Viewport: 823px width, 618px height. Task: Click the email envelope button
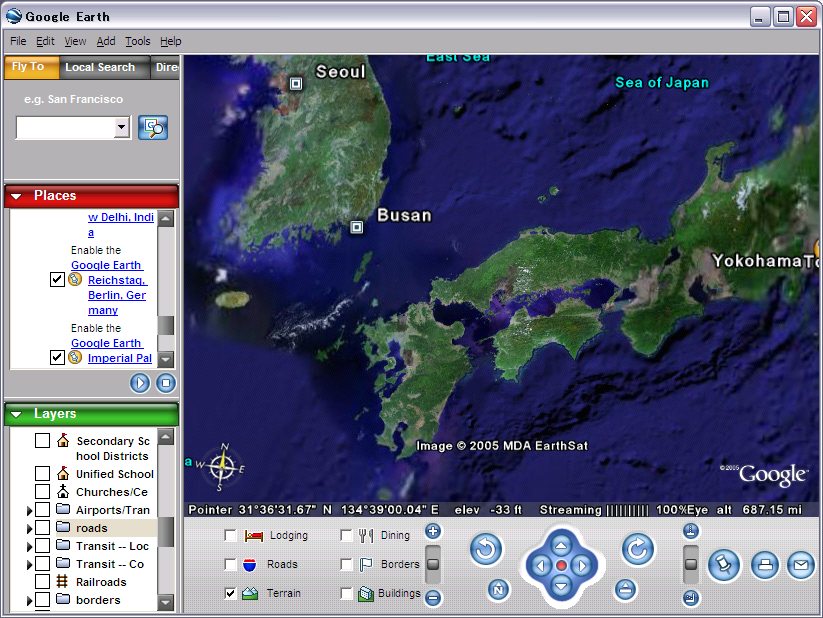coord(800,565)
